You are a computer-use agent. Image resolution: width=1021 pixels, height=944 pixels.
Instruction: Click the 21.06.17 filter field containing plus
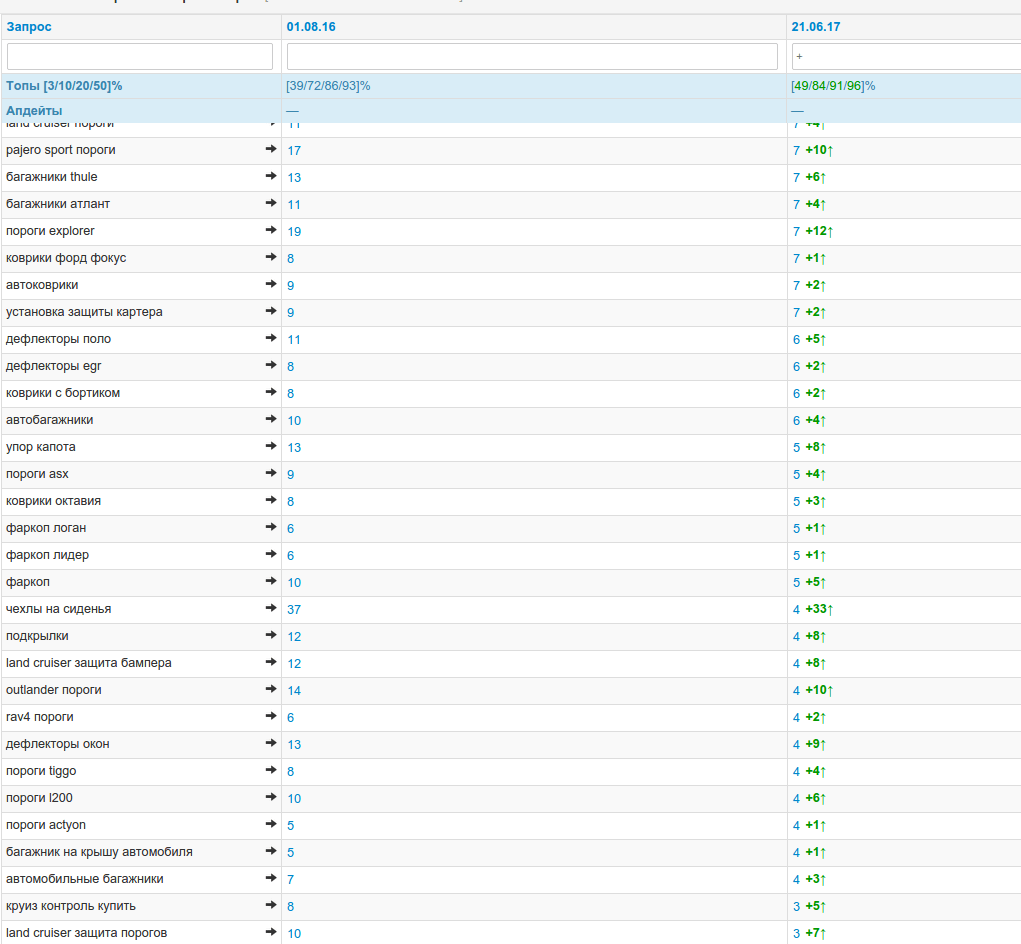pyautogui.click(x=905, y=56)
